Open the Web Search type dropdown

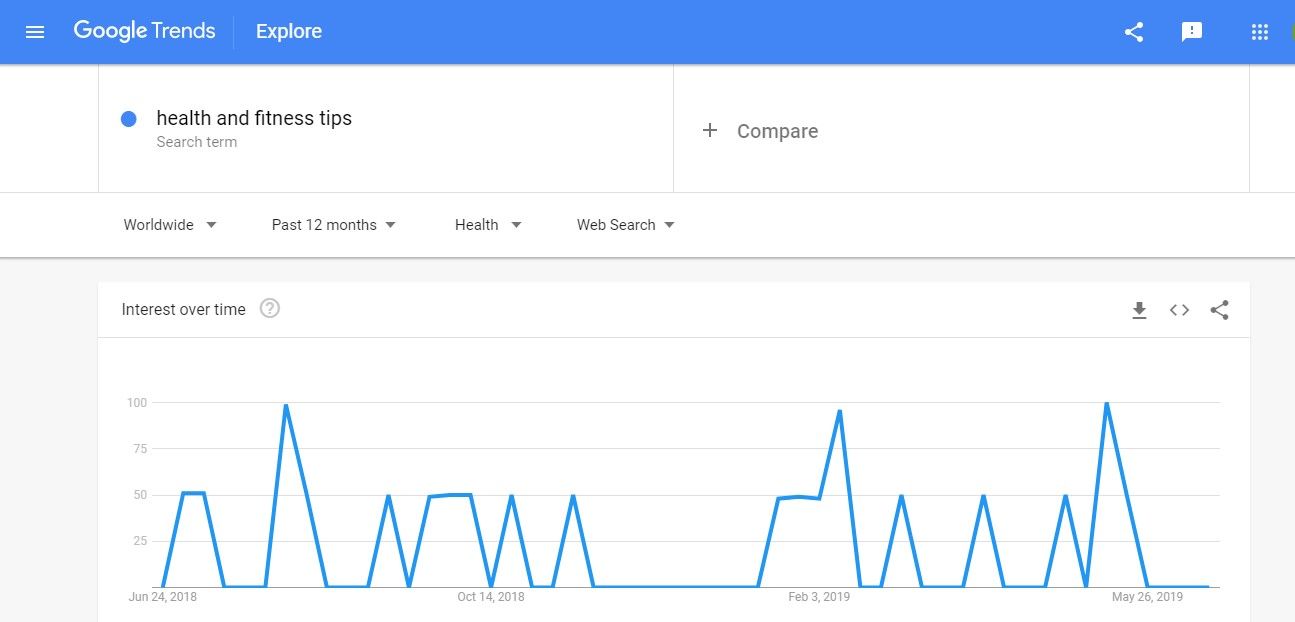[626, 225]
